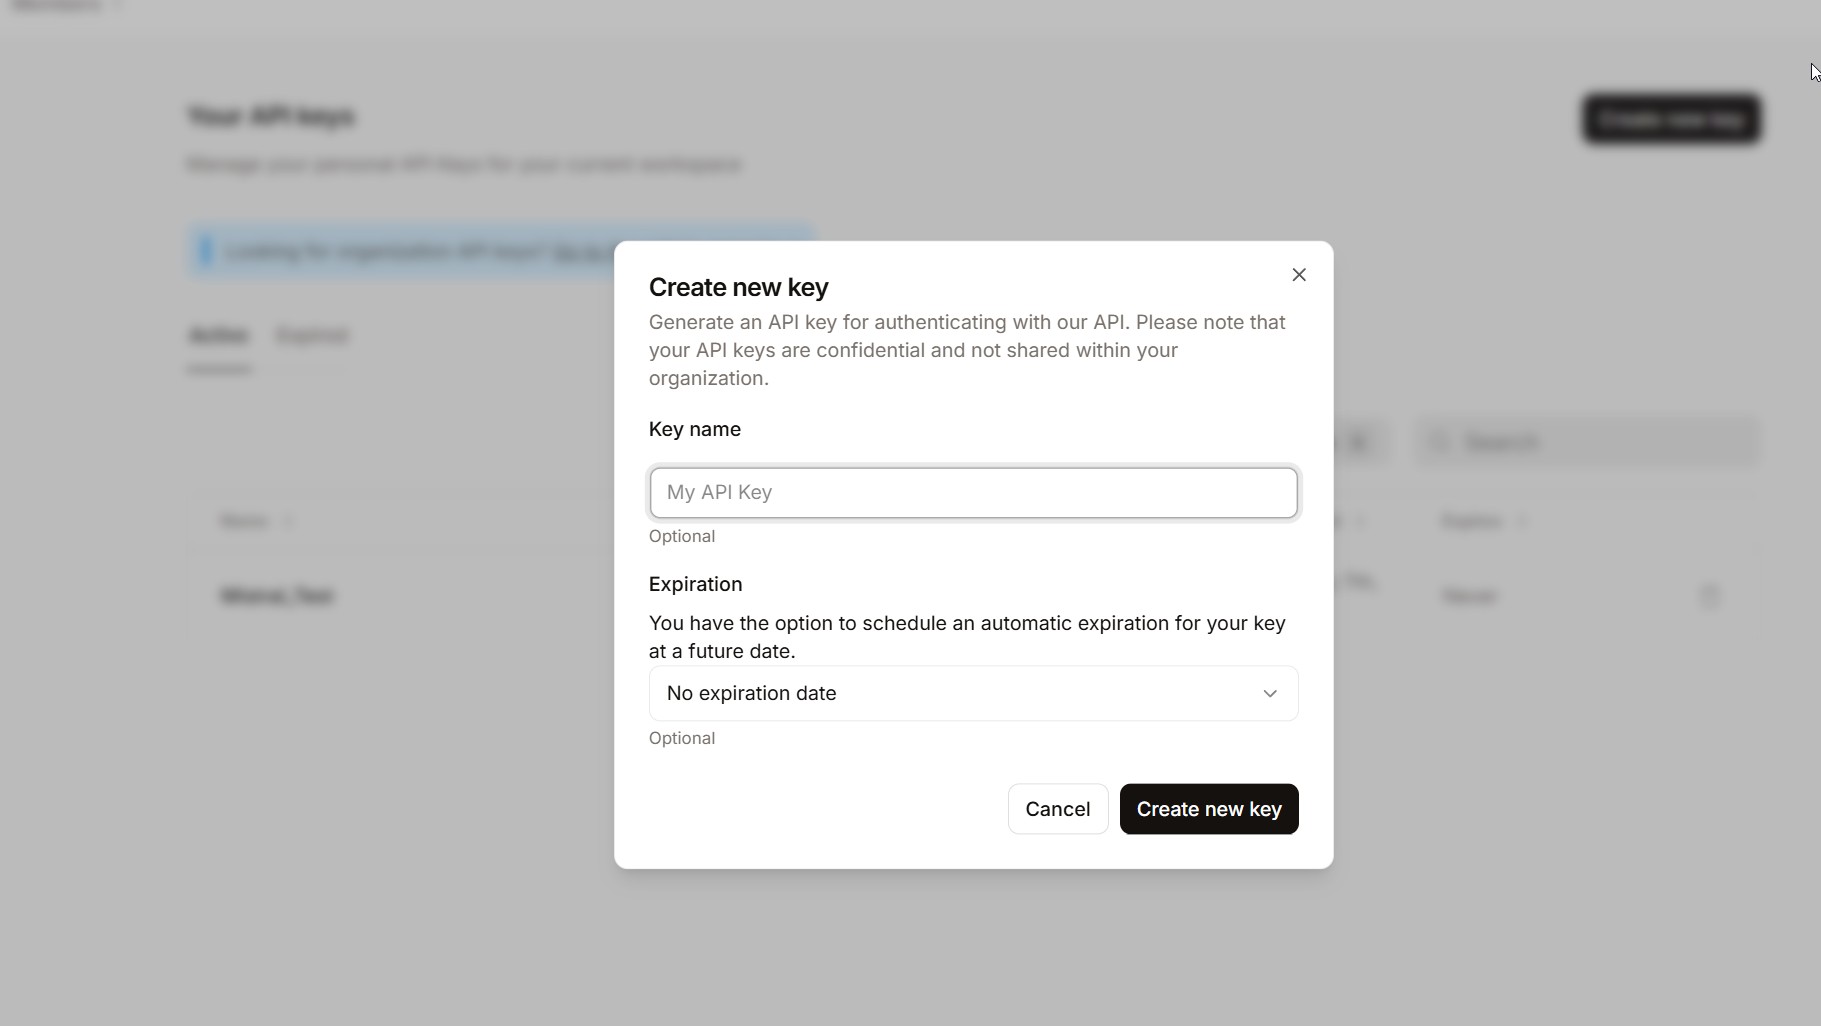The height and width of the screenshot is (1026, 1821).
Task: Click the magnifier icon in Search field
Action: (x=1440, y=442)
